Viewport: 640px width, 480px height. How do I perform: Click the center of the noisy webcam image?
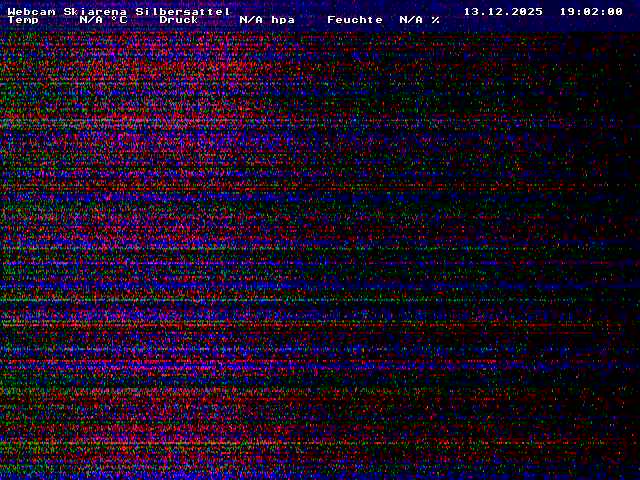tap(320, 250)
